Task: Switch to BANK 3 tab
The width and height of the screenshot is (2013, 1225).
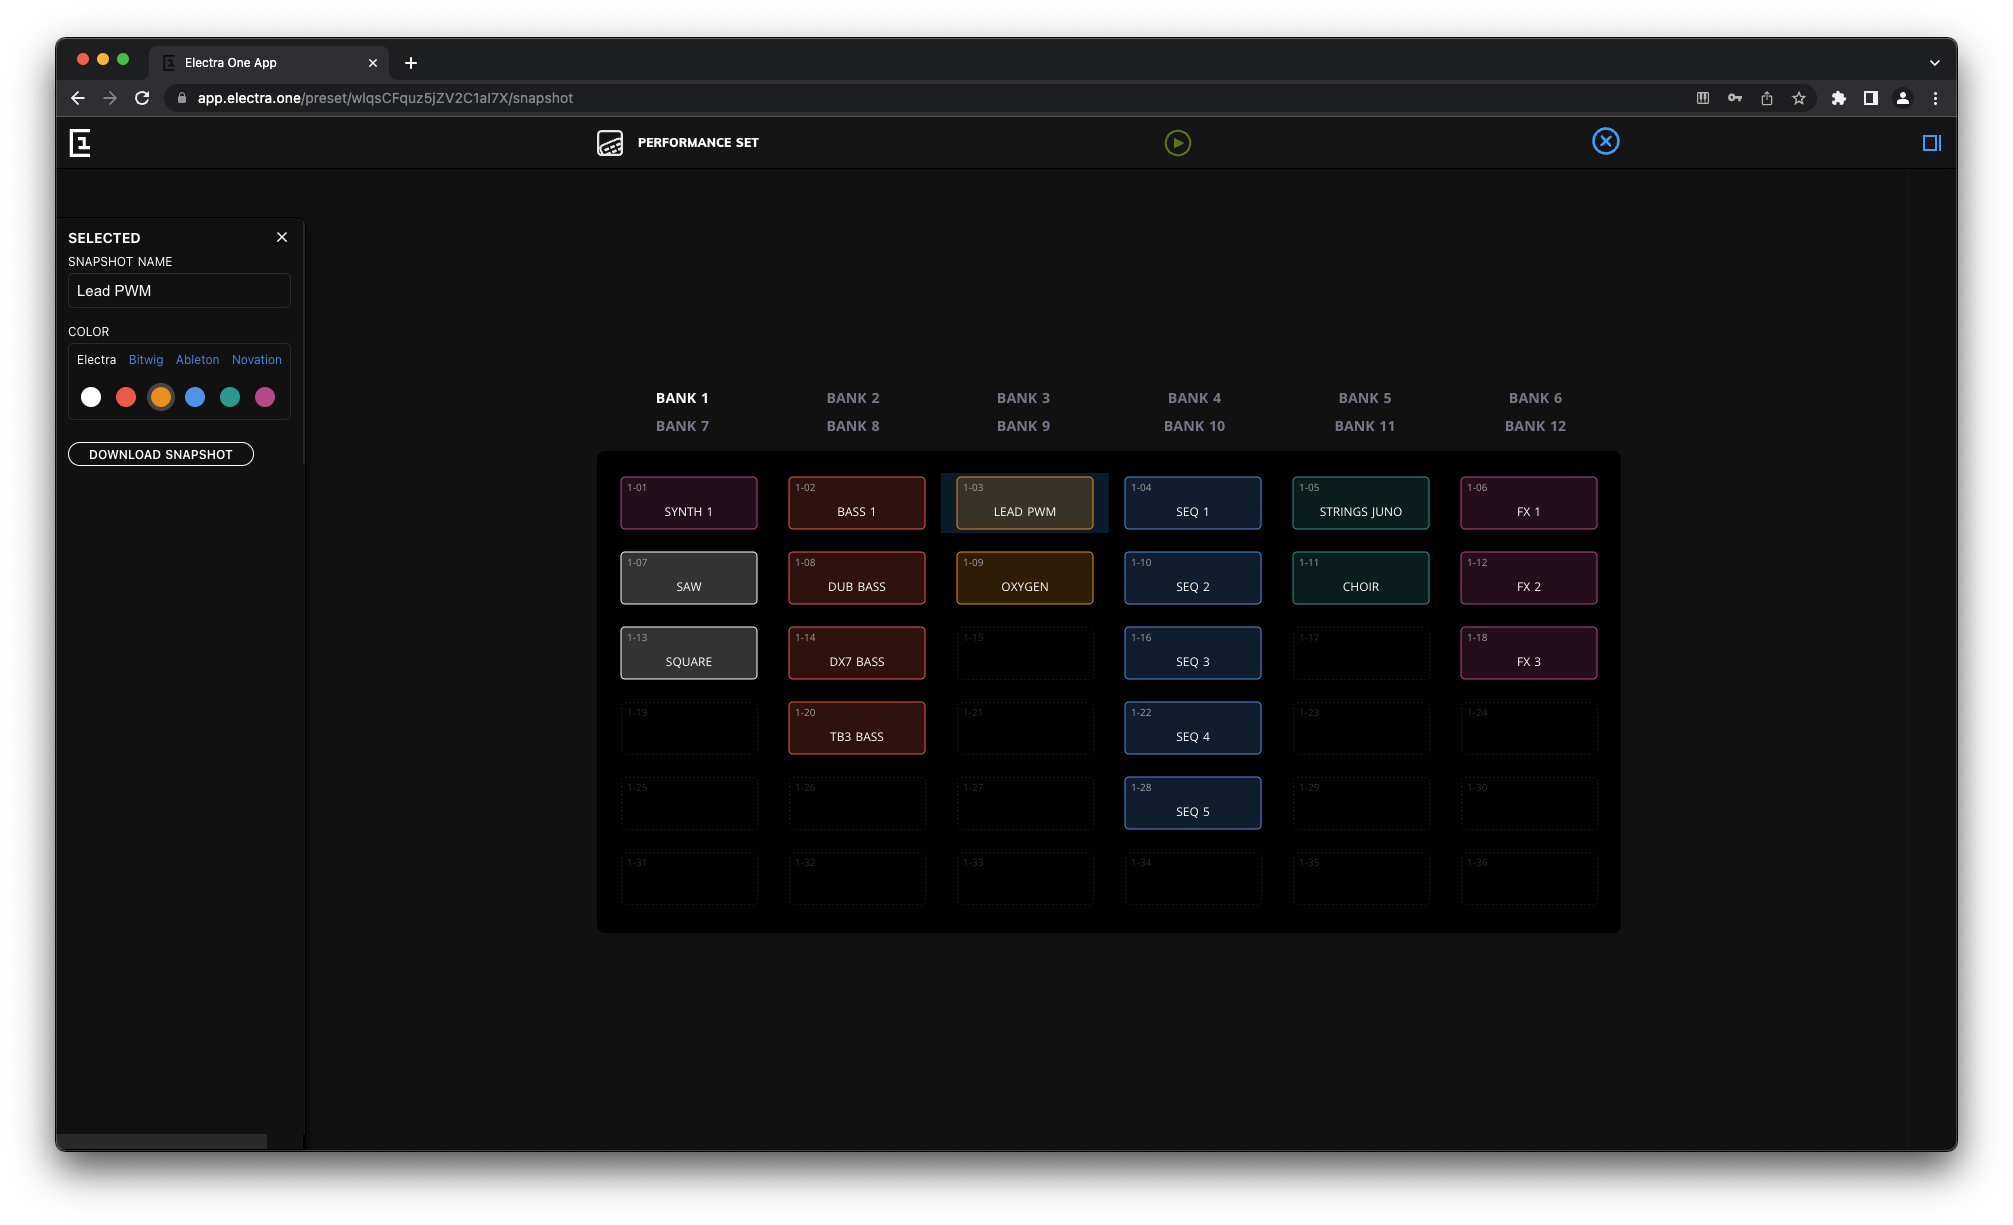Action: point(1023,397)
